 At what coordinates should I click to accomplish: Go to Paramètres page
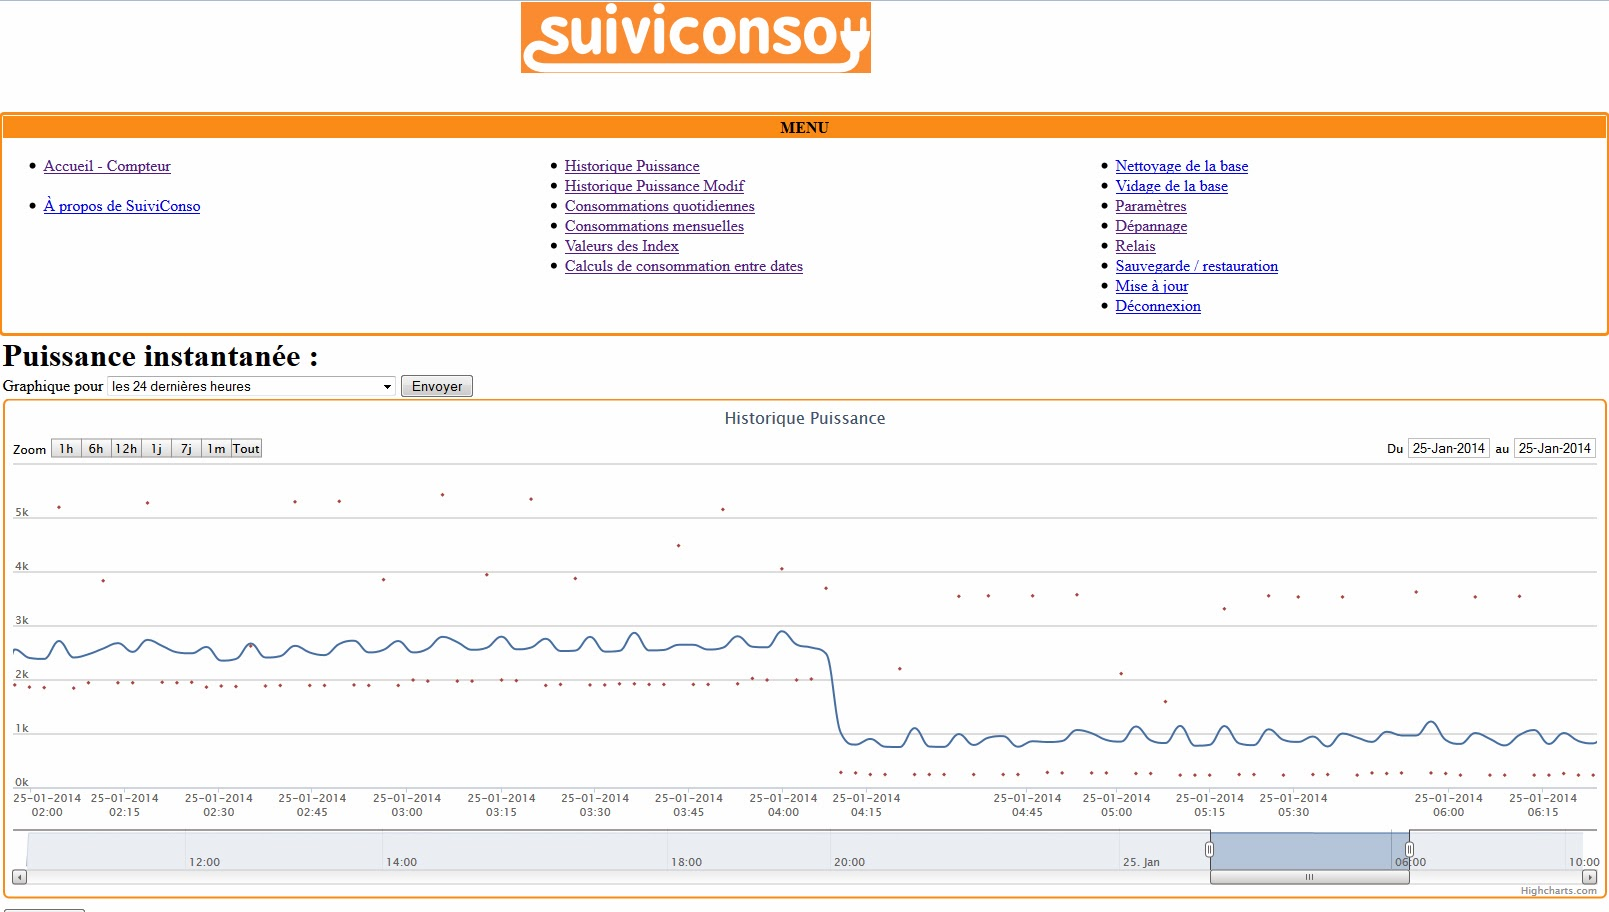pyautogui.click(x=1151, y=206)
